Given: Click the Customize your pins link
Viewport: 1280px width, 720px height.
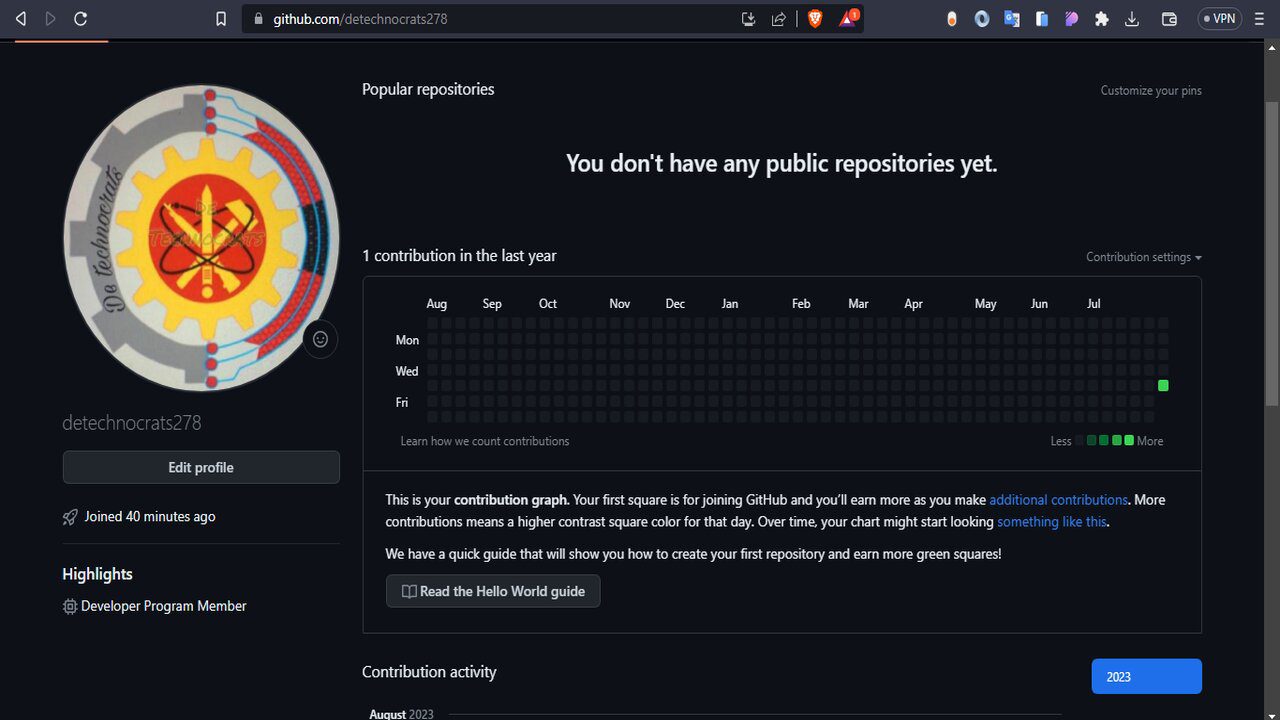Looking at the screenshot, I should pos(1151,90).
